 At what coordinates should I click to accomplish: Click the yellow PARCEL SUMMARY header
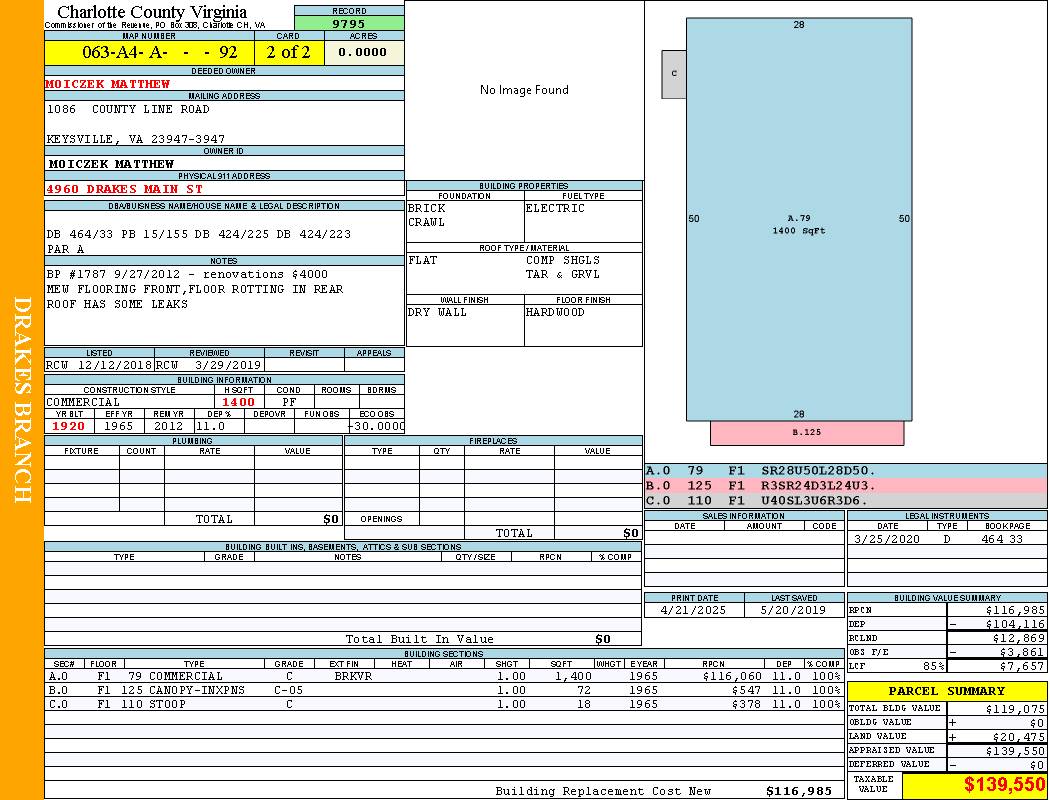coord(946,691)
